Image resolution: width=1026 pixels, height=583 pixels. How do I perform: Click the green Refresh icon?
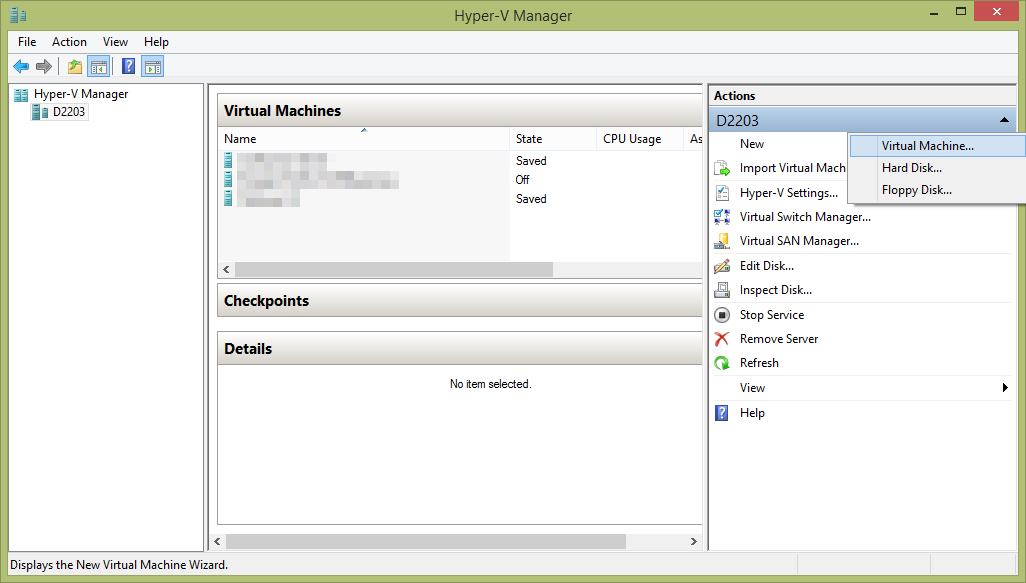[722, 363]
